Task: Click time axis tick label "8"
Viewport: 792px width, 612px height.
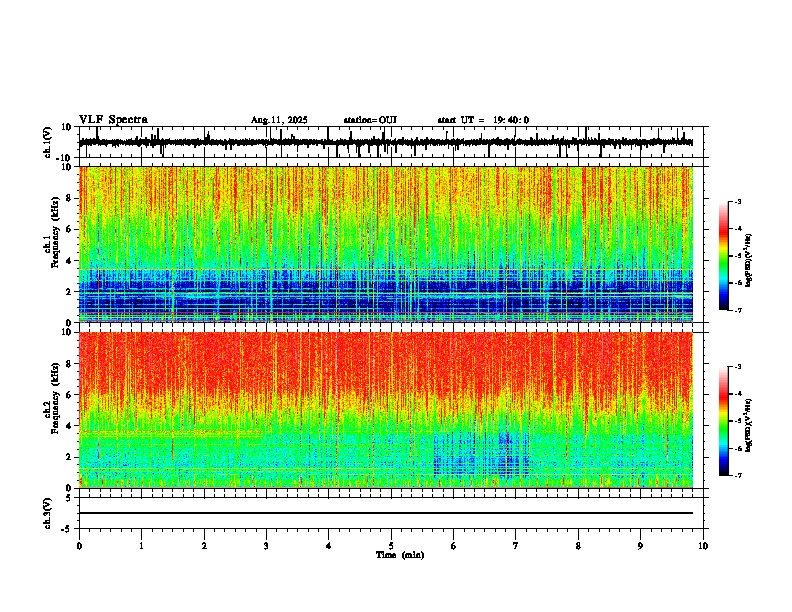Action: (x=578, y=546)
